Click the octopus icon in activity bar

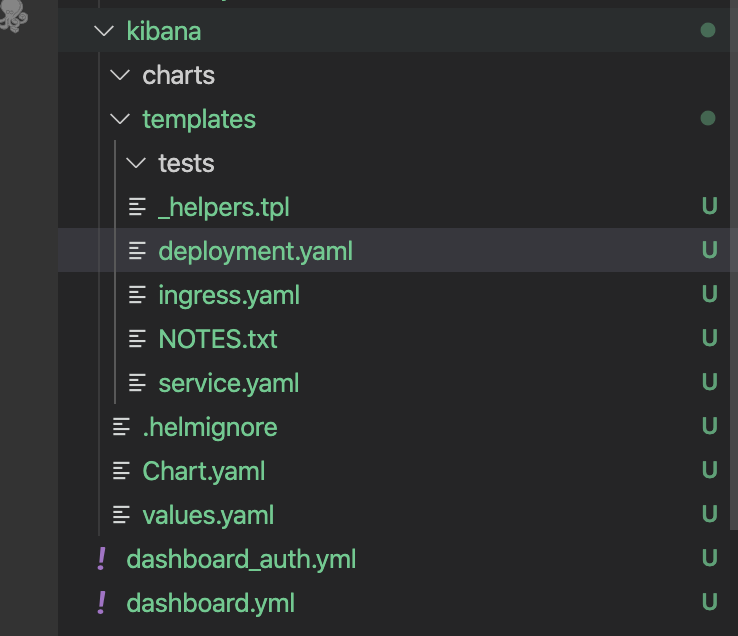click(14, 16)
